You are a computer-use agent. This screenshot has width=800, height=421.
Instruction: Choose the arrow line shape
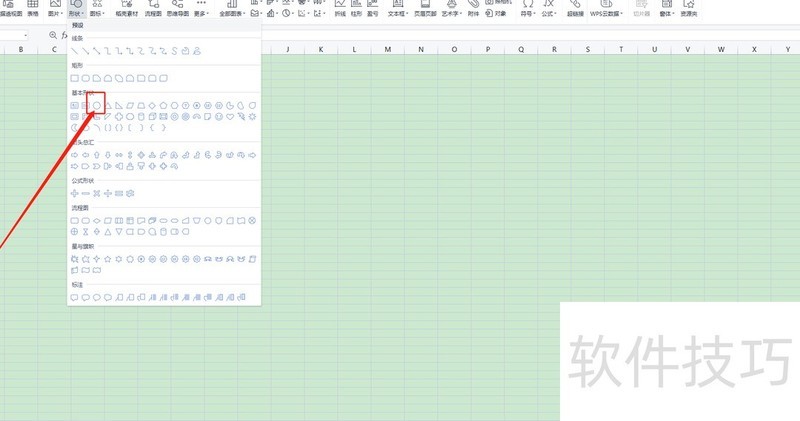tap(86, 51)
